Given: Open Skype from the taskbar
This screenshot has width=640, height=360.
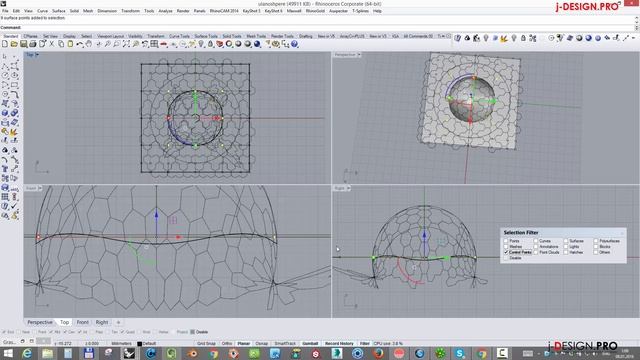Looking at the screenshot, I should tap(460, 353).
